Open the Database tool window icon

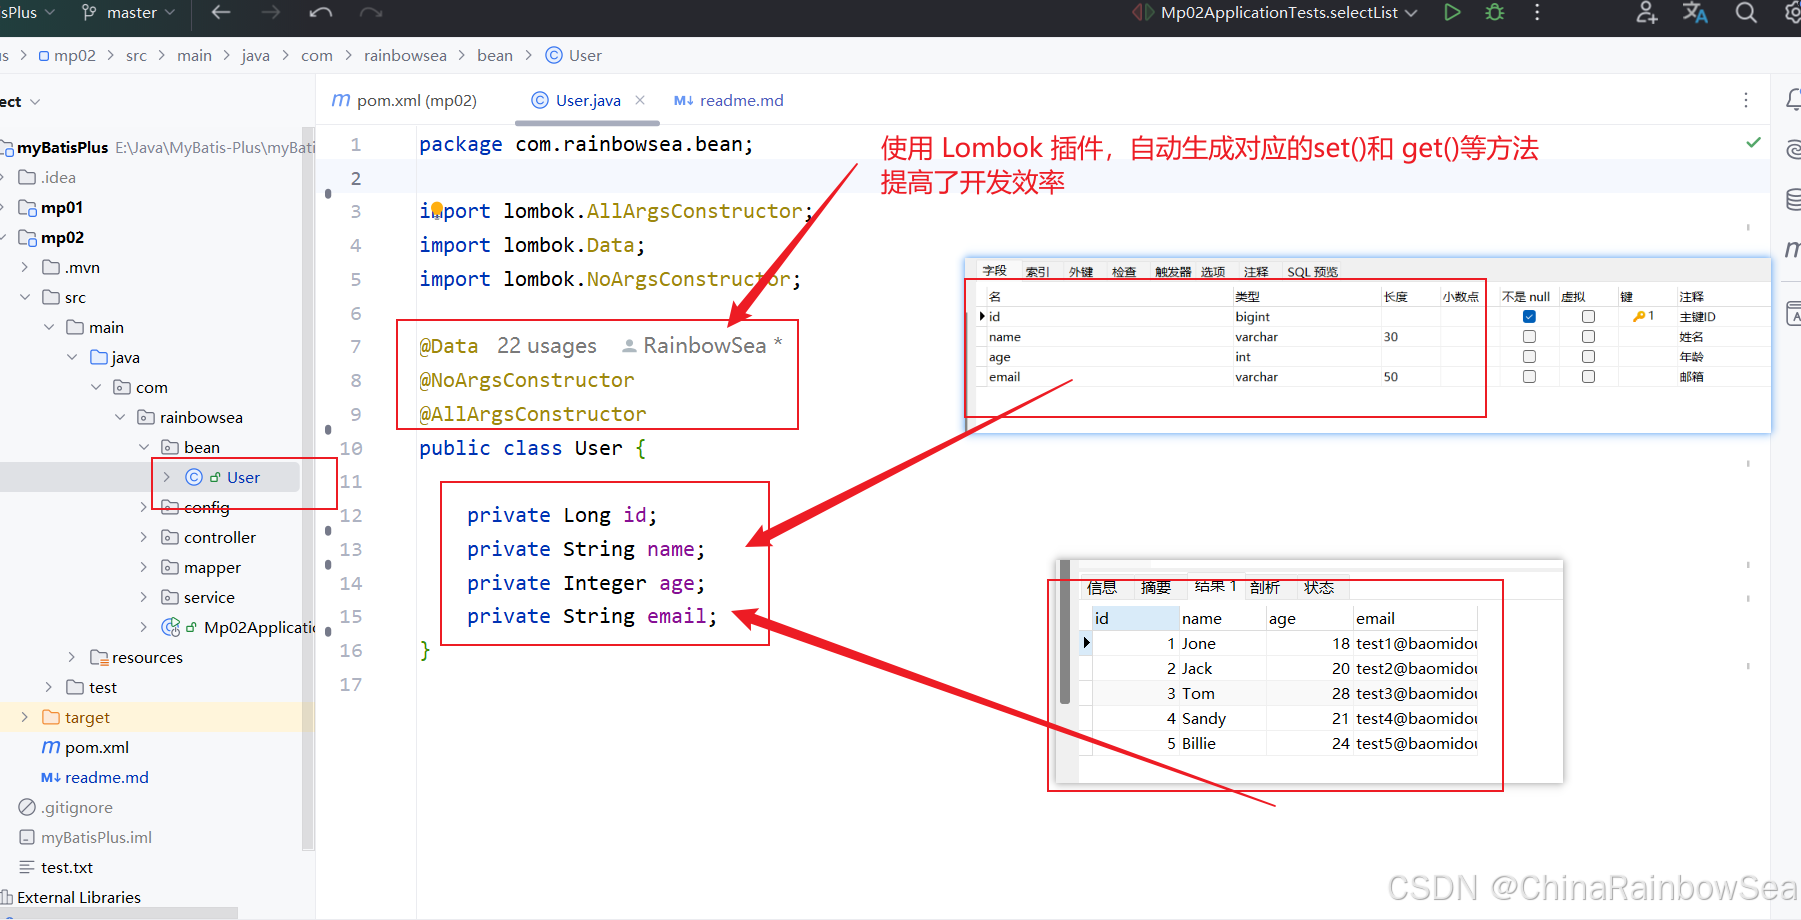click(x=1793, y=200)
